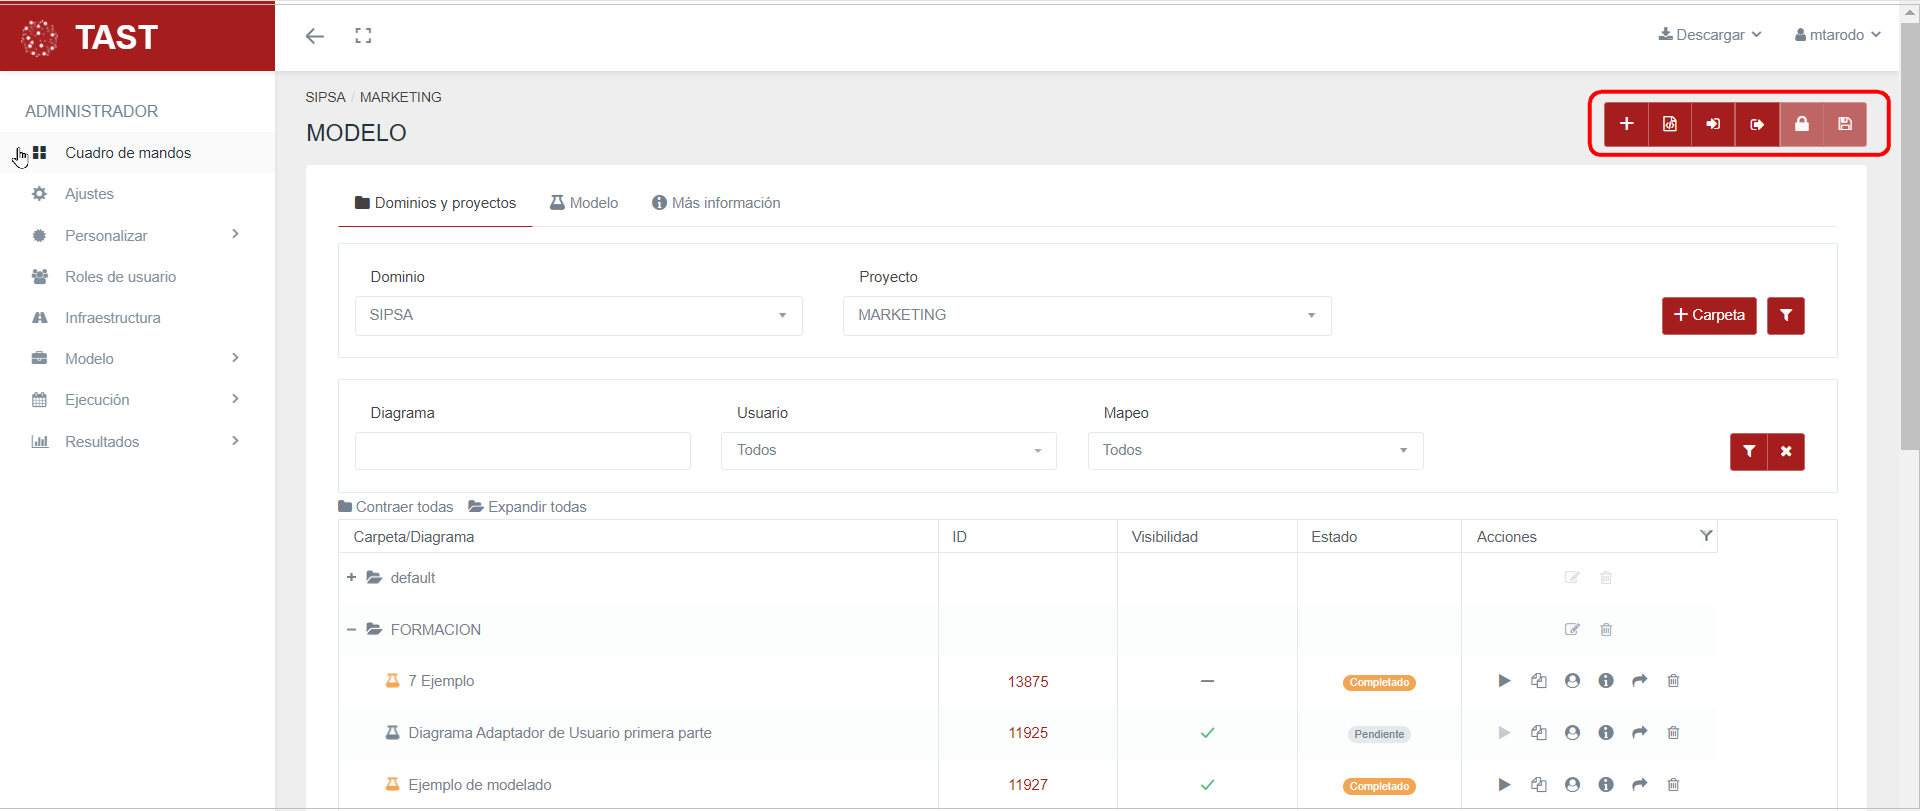This screenshot has width=1920, height=811.
Task: Expand the default folder
Action: pos(351,578)
